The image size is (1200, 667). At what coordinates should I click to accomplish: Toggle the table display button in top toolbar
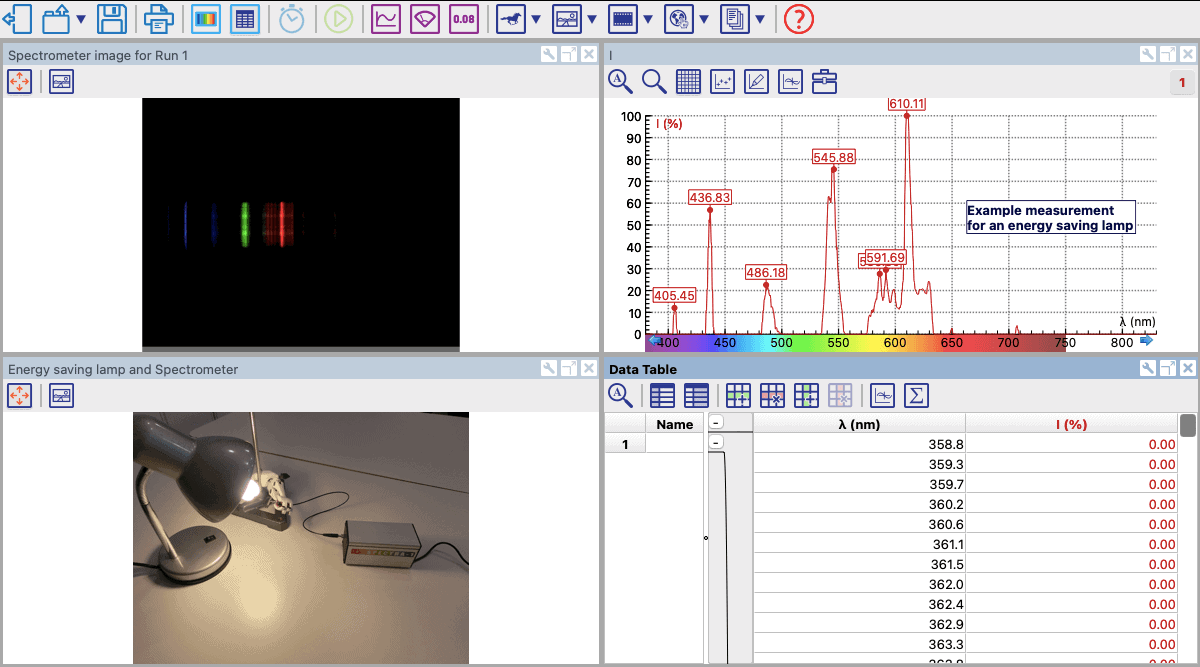pyautogui.click(x=245, y=18)
